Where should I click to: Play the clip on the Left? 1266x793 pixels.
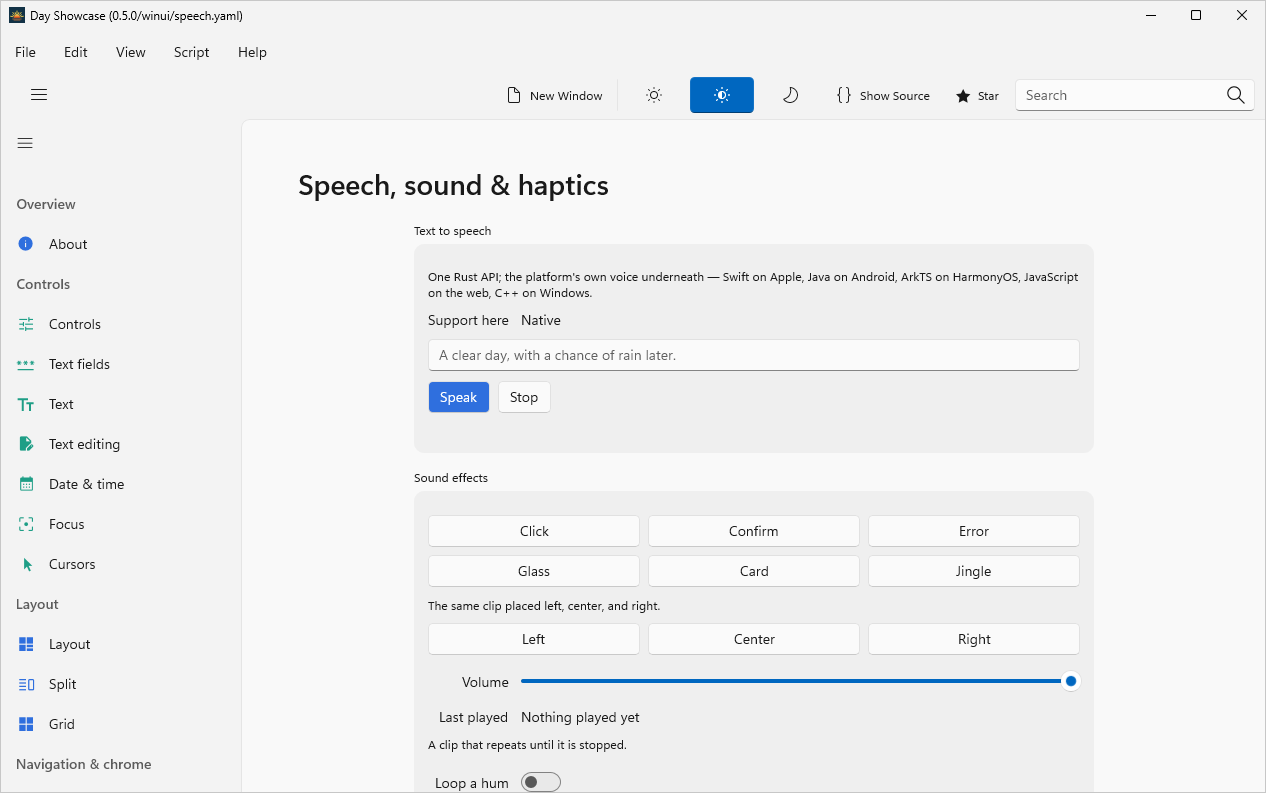(x=534, y=639)
